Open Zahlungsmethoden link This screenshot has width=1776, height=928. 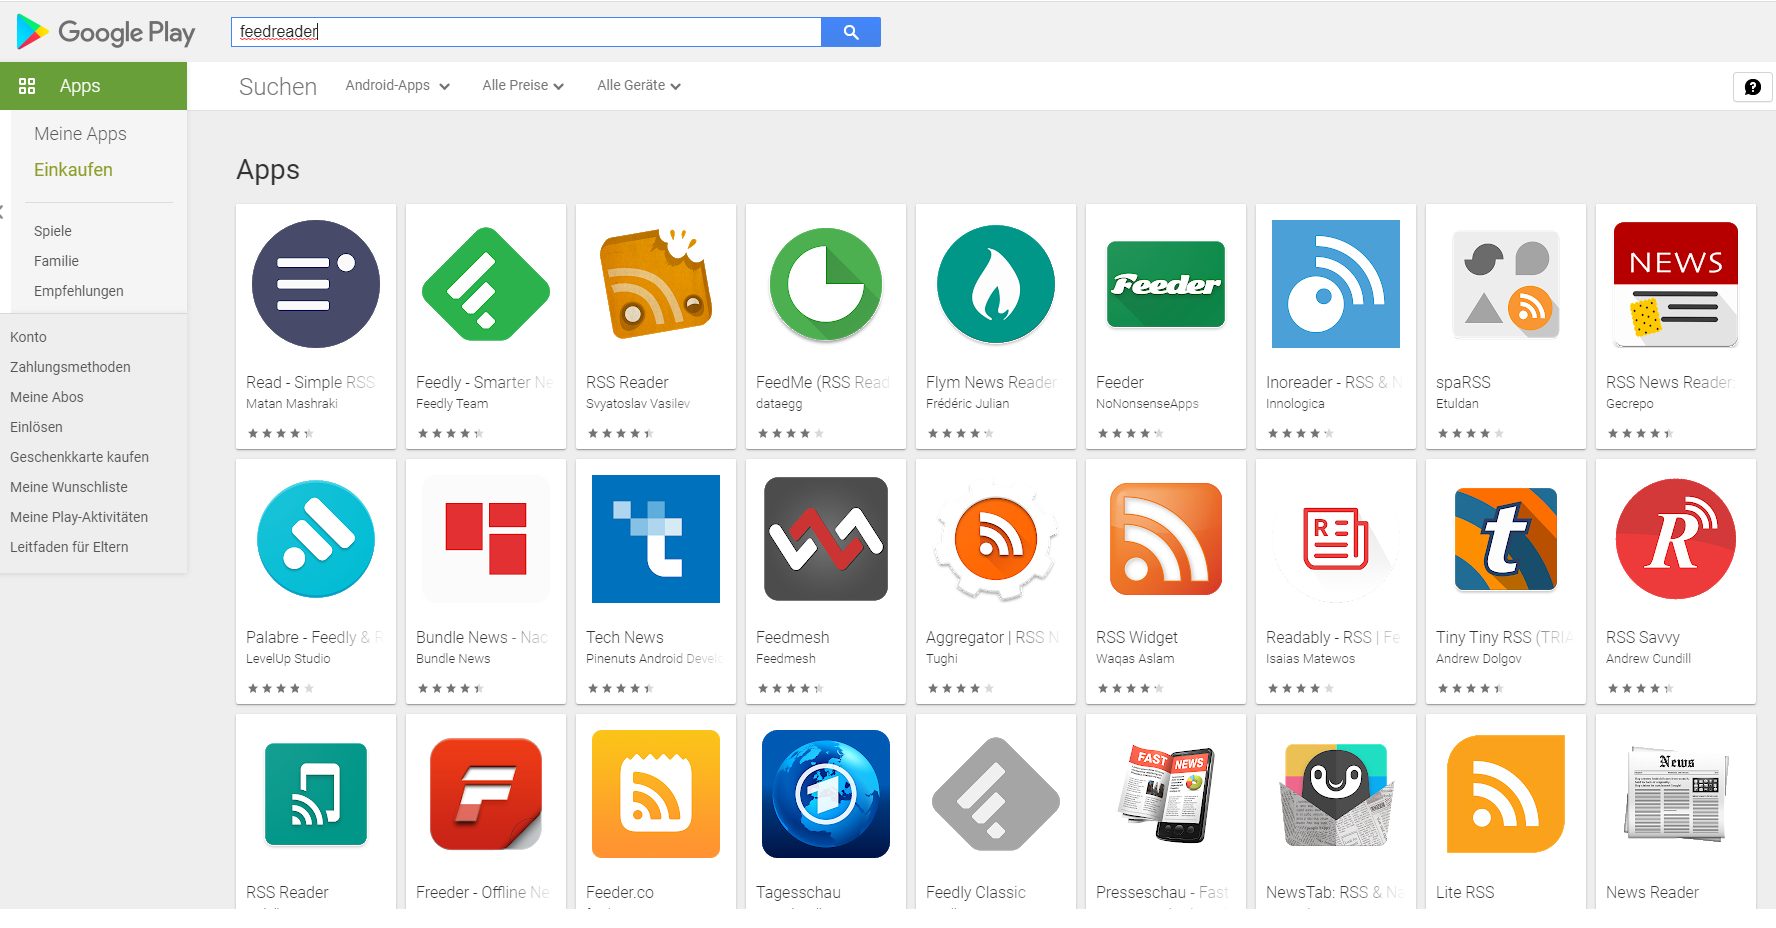click(x=70, y=367)
